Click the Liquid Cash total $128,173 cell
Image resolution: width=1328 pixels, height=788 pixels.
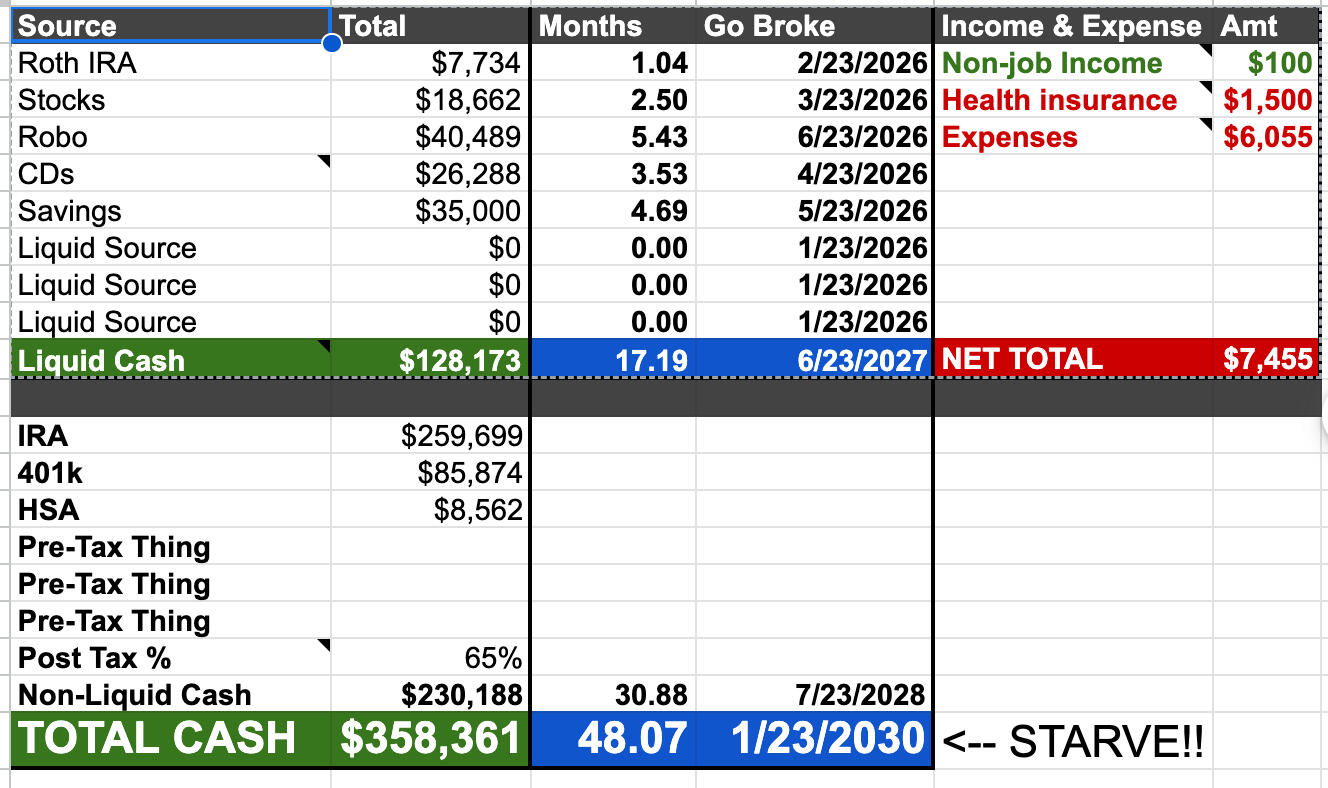[x=430, y=360]
